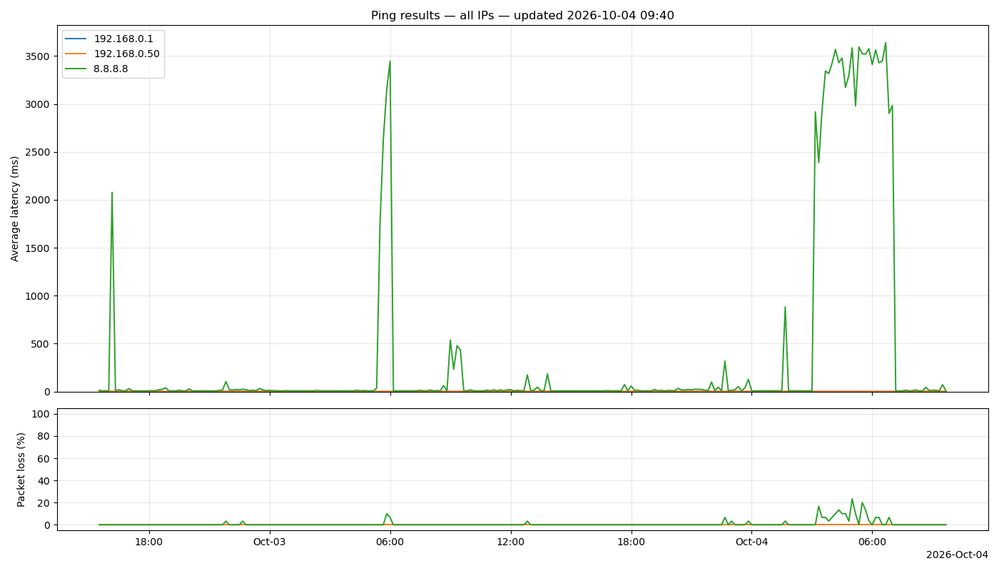The image size is (999, 571).
Task: Click the '2026-Oct-04' date offset label
Action: pos(957,555)
